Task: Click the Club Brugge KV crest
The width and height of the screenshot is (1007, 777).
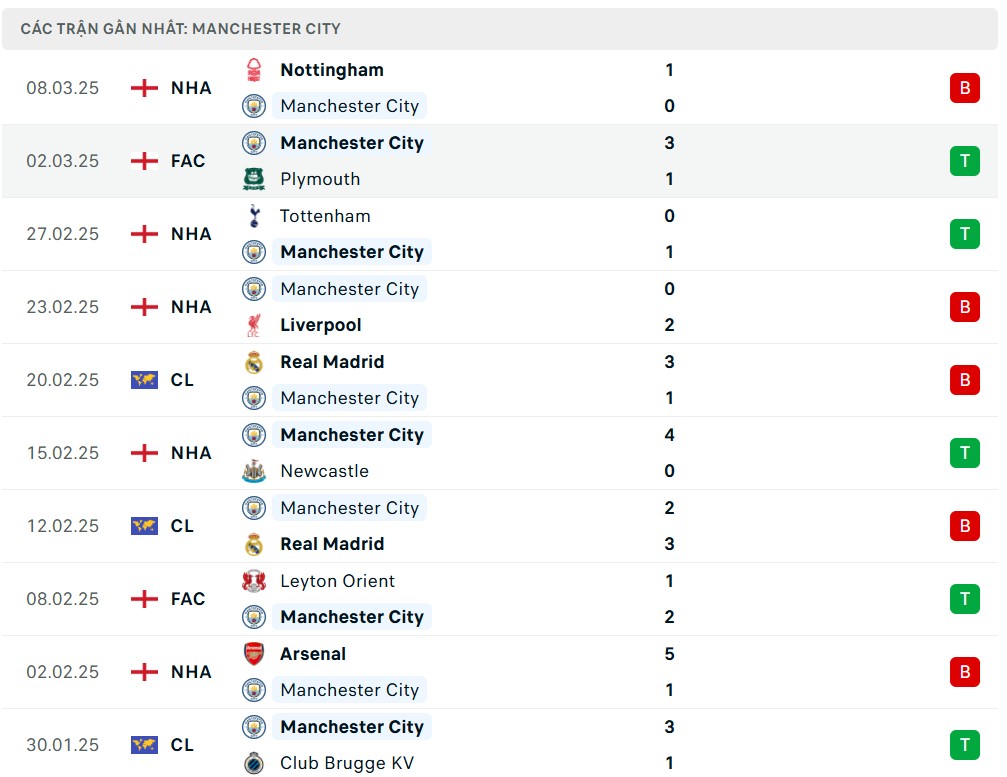Action: pos(254,763)
